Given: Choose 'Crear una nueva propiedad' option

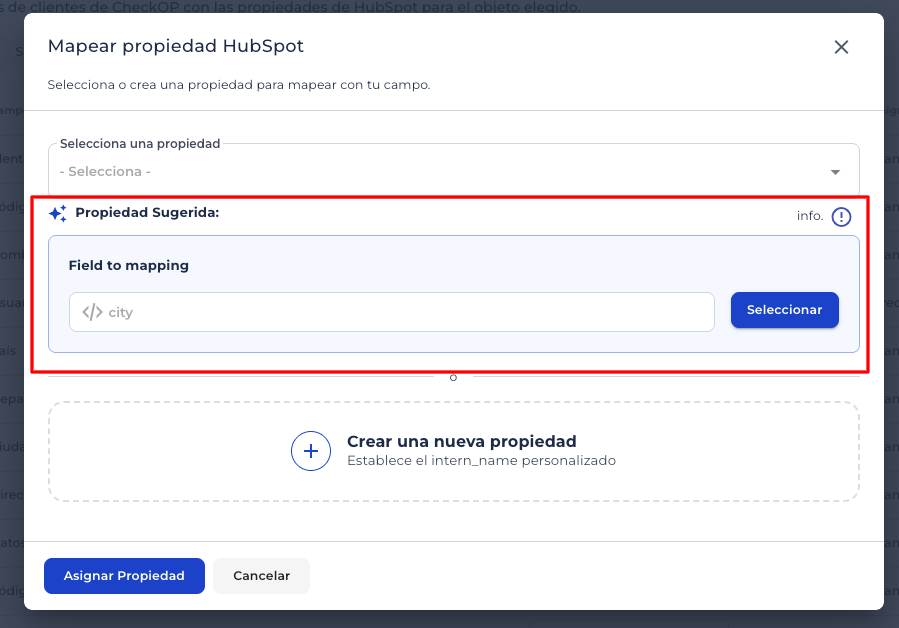Looking at the screenshot, I should point(461,442).
